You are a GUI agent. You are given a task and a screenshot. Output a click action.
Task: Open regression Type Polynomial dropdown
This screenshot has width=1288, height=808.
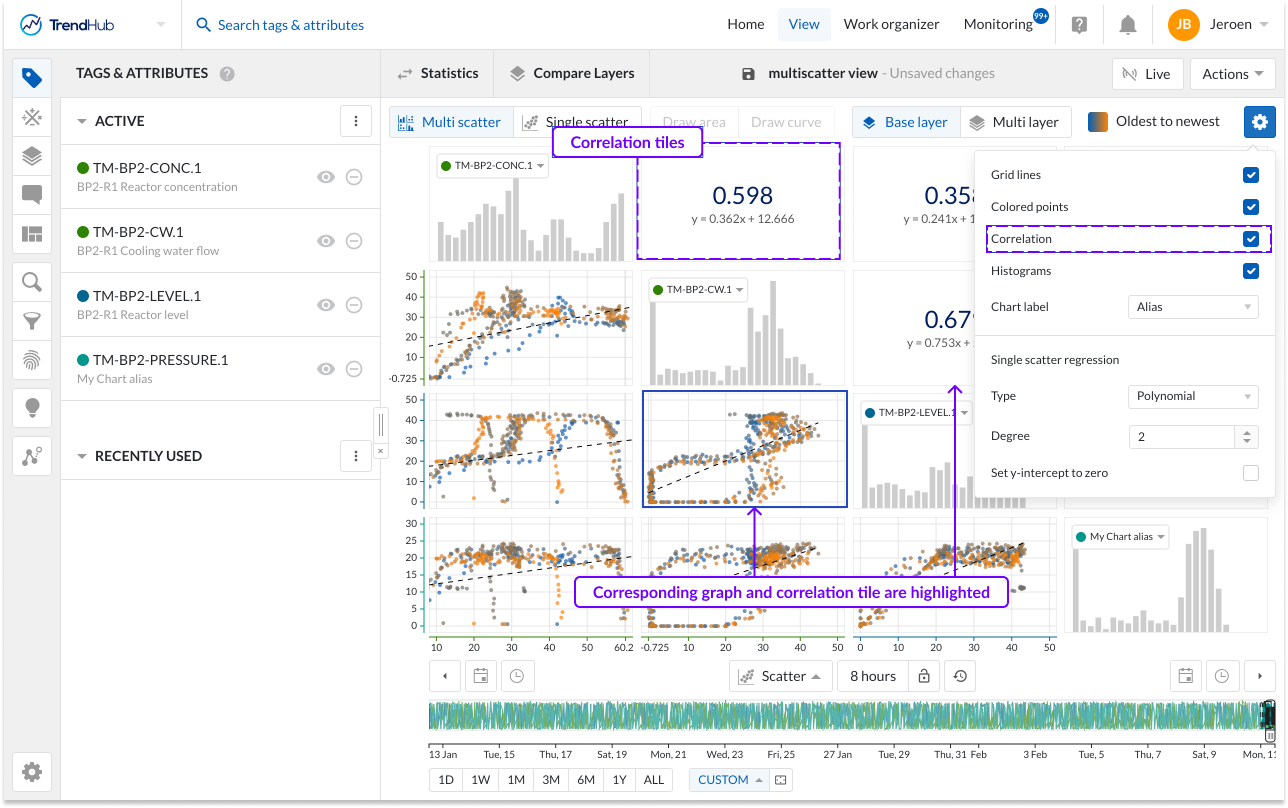(x=1192, y=396)
